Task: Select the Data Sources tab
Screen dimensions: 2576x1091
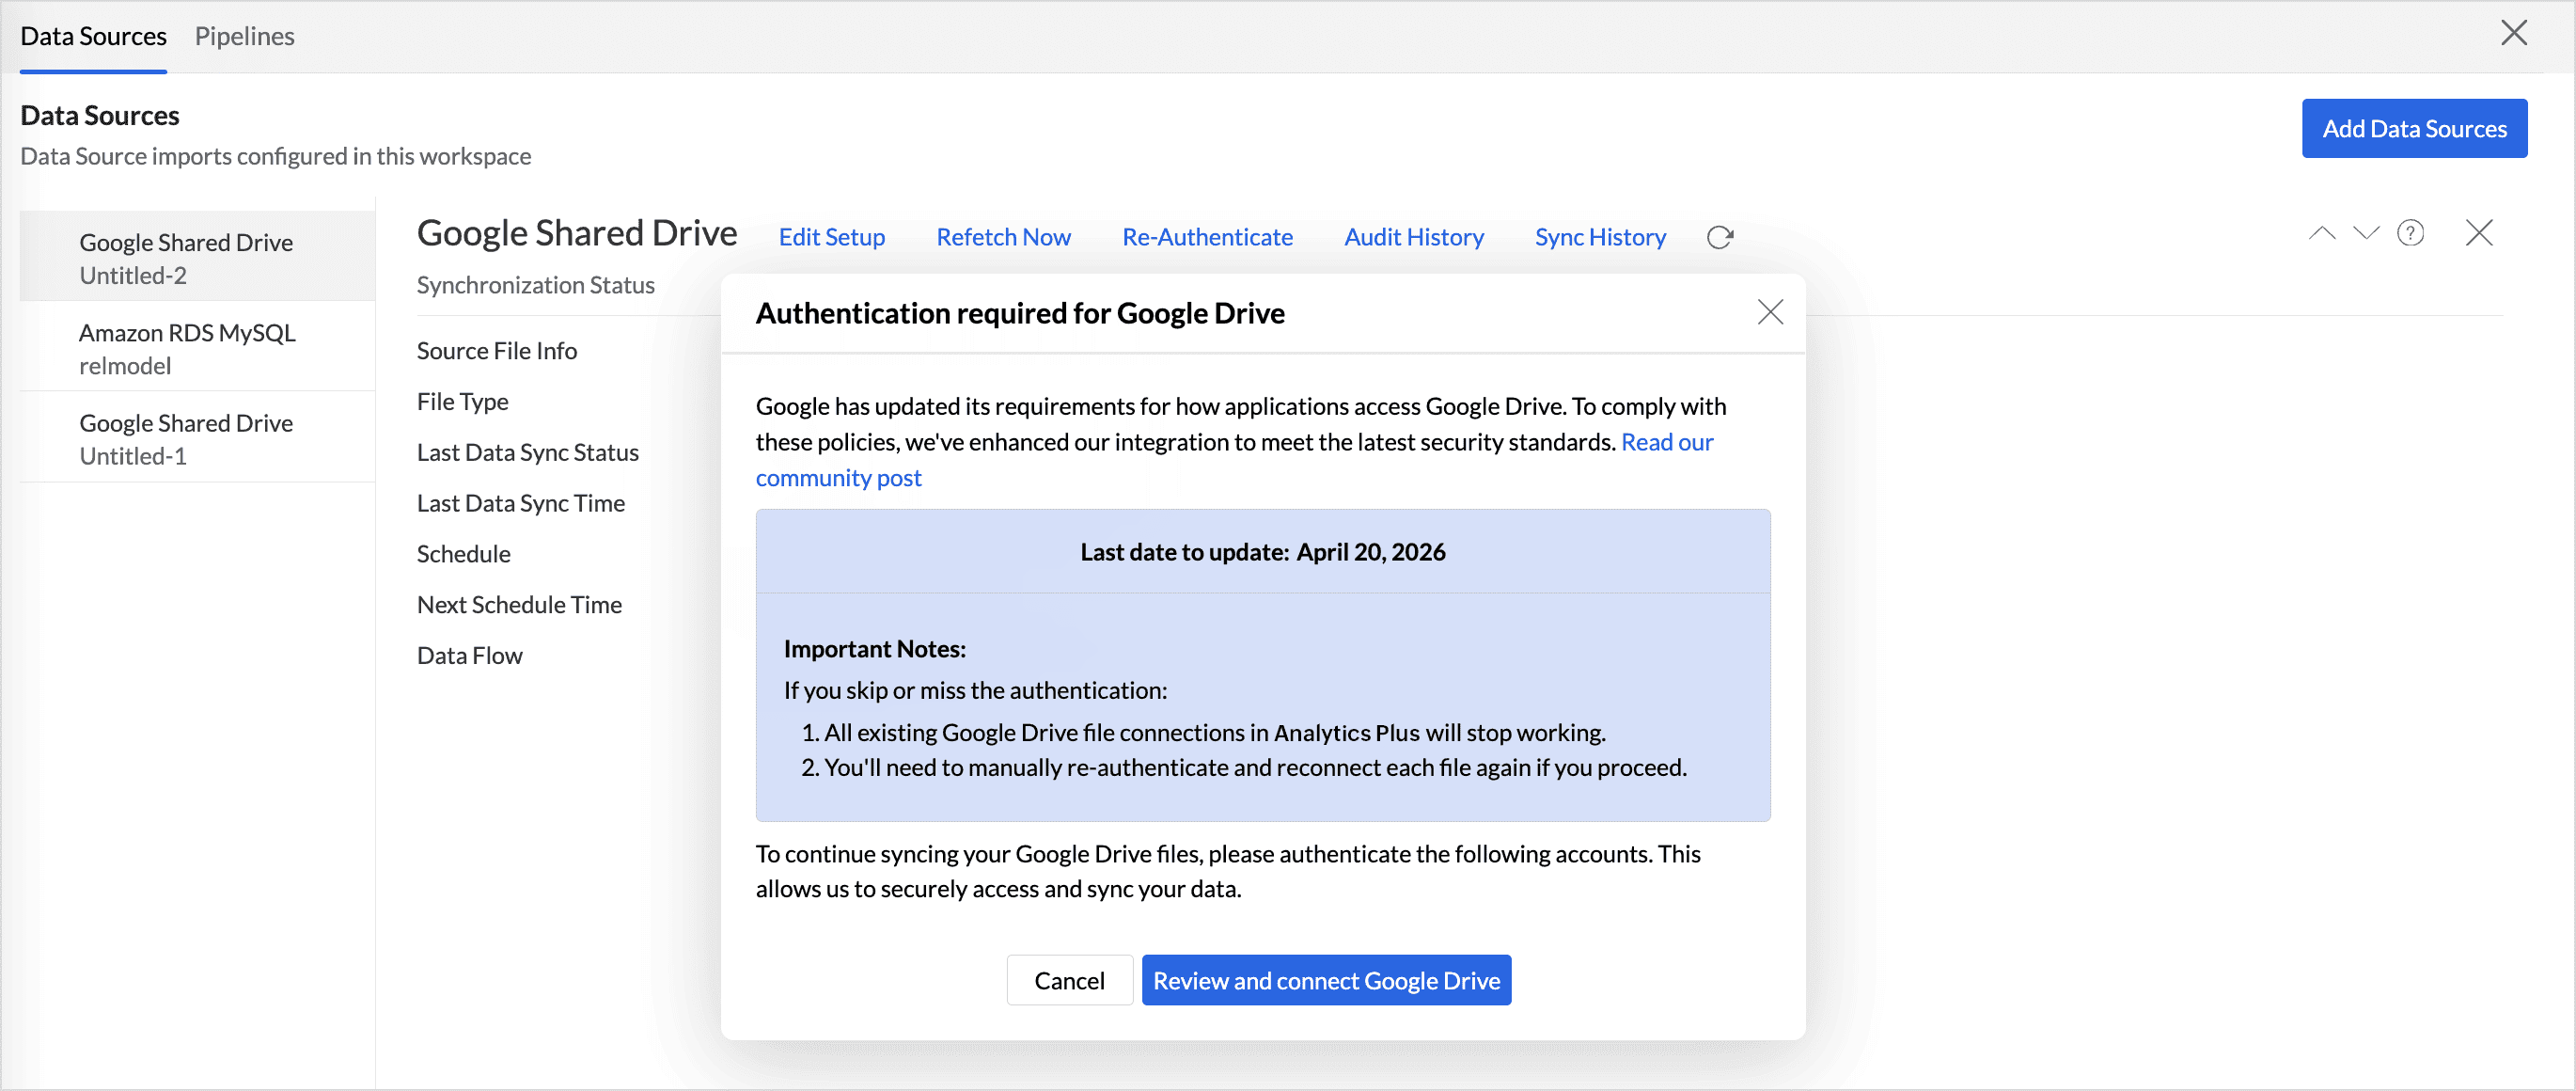Action: (93, 36)
